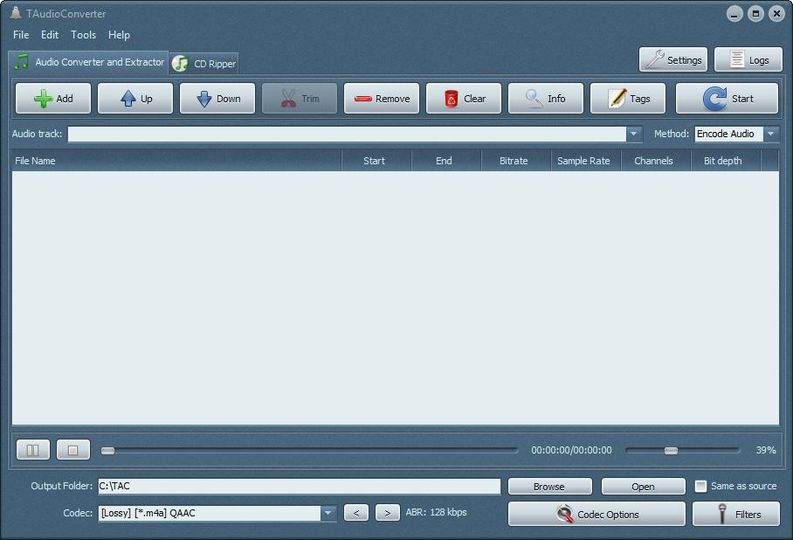
Task: Expand the Audio track dropdown
Action: pos(634,134)
